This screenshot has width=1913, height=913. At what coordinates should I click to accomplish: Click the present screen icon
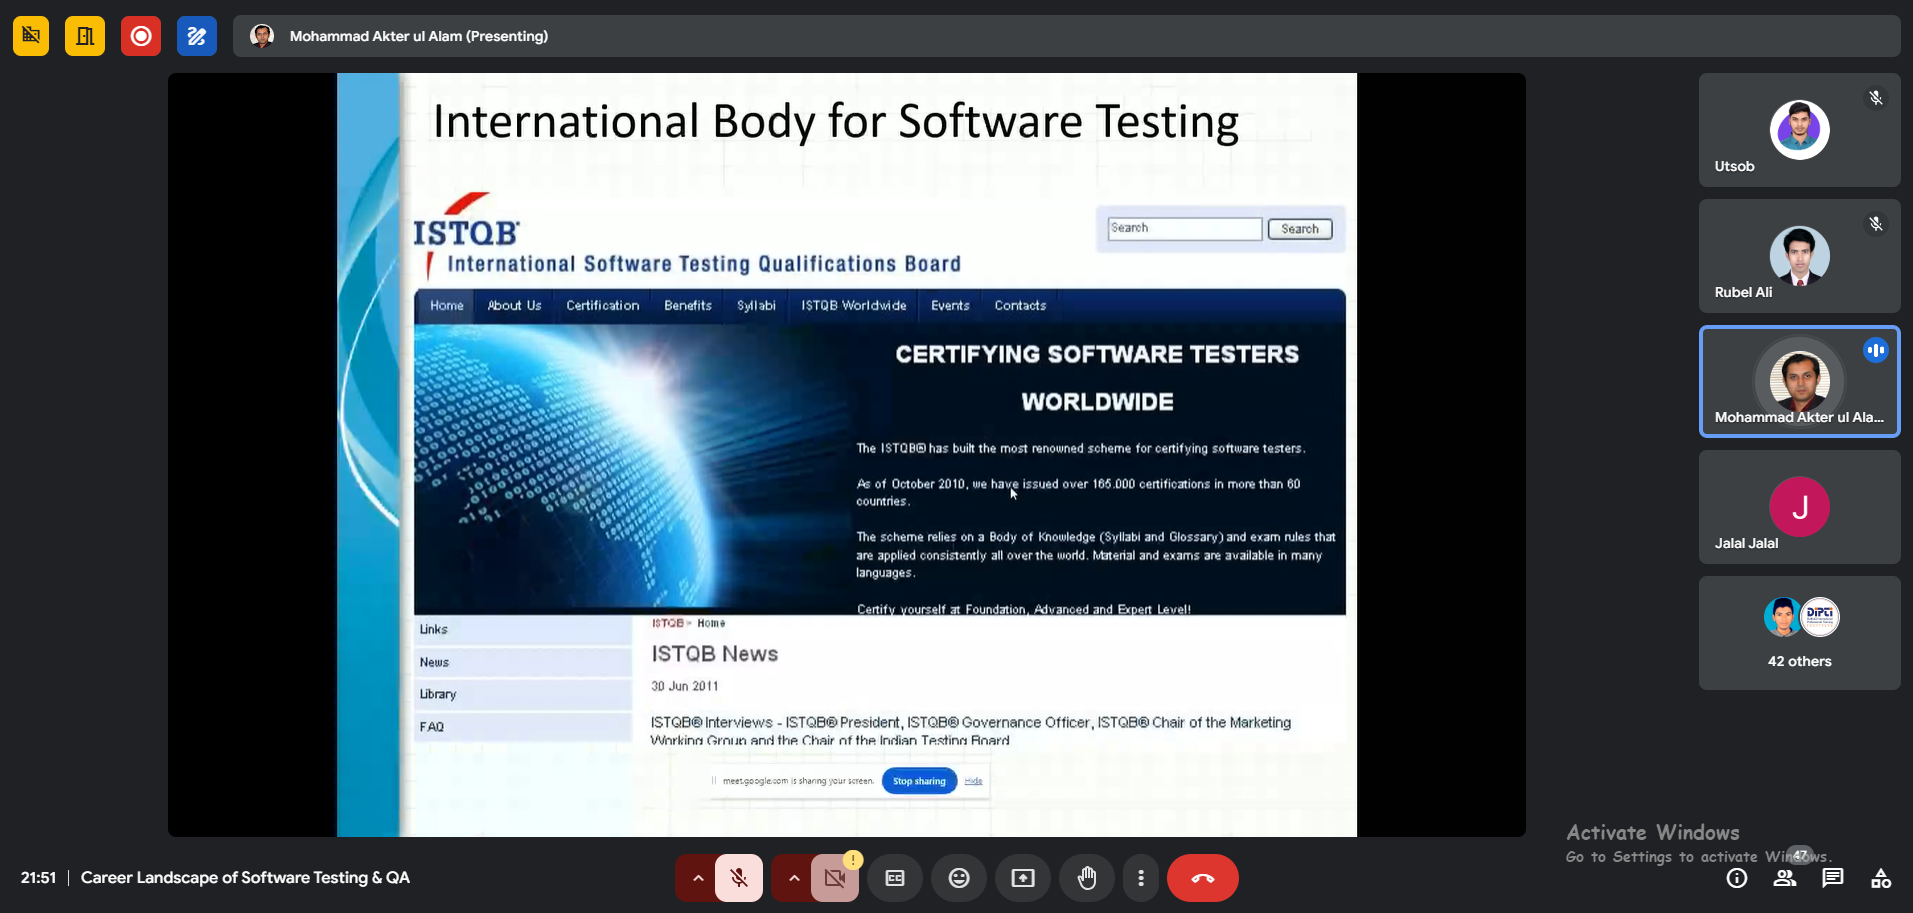1022,878
